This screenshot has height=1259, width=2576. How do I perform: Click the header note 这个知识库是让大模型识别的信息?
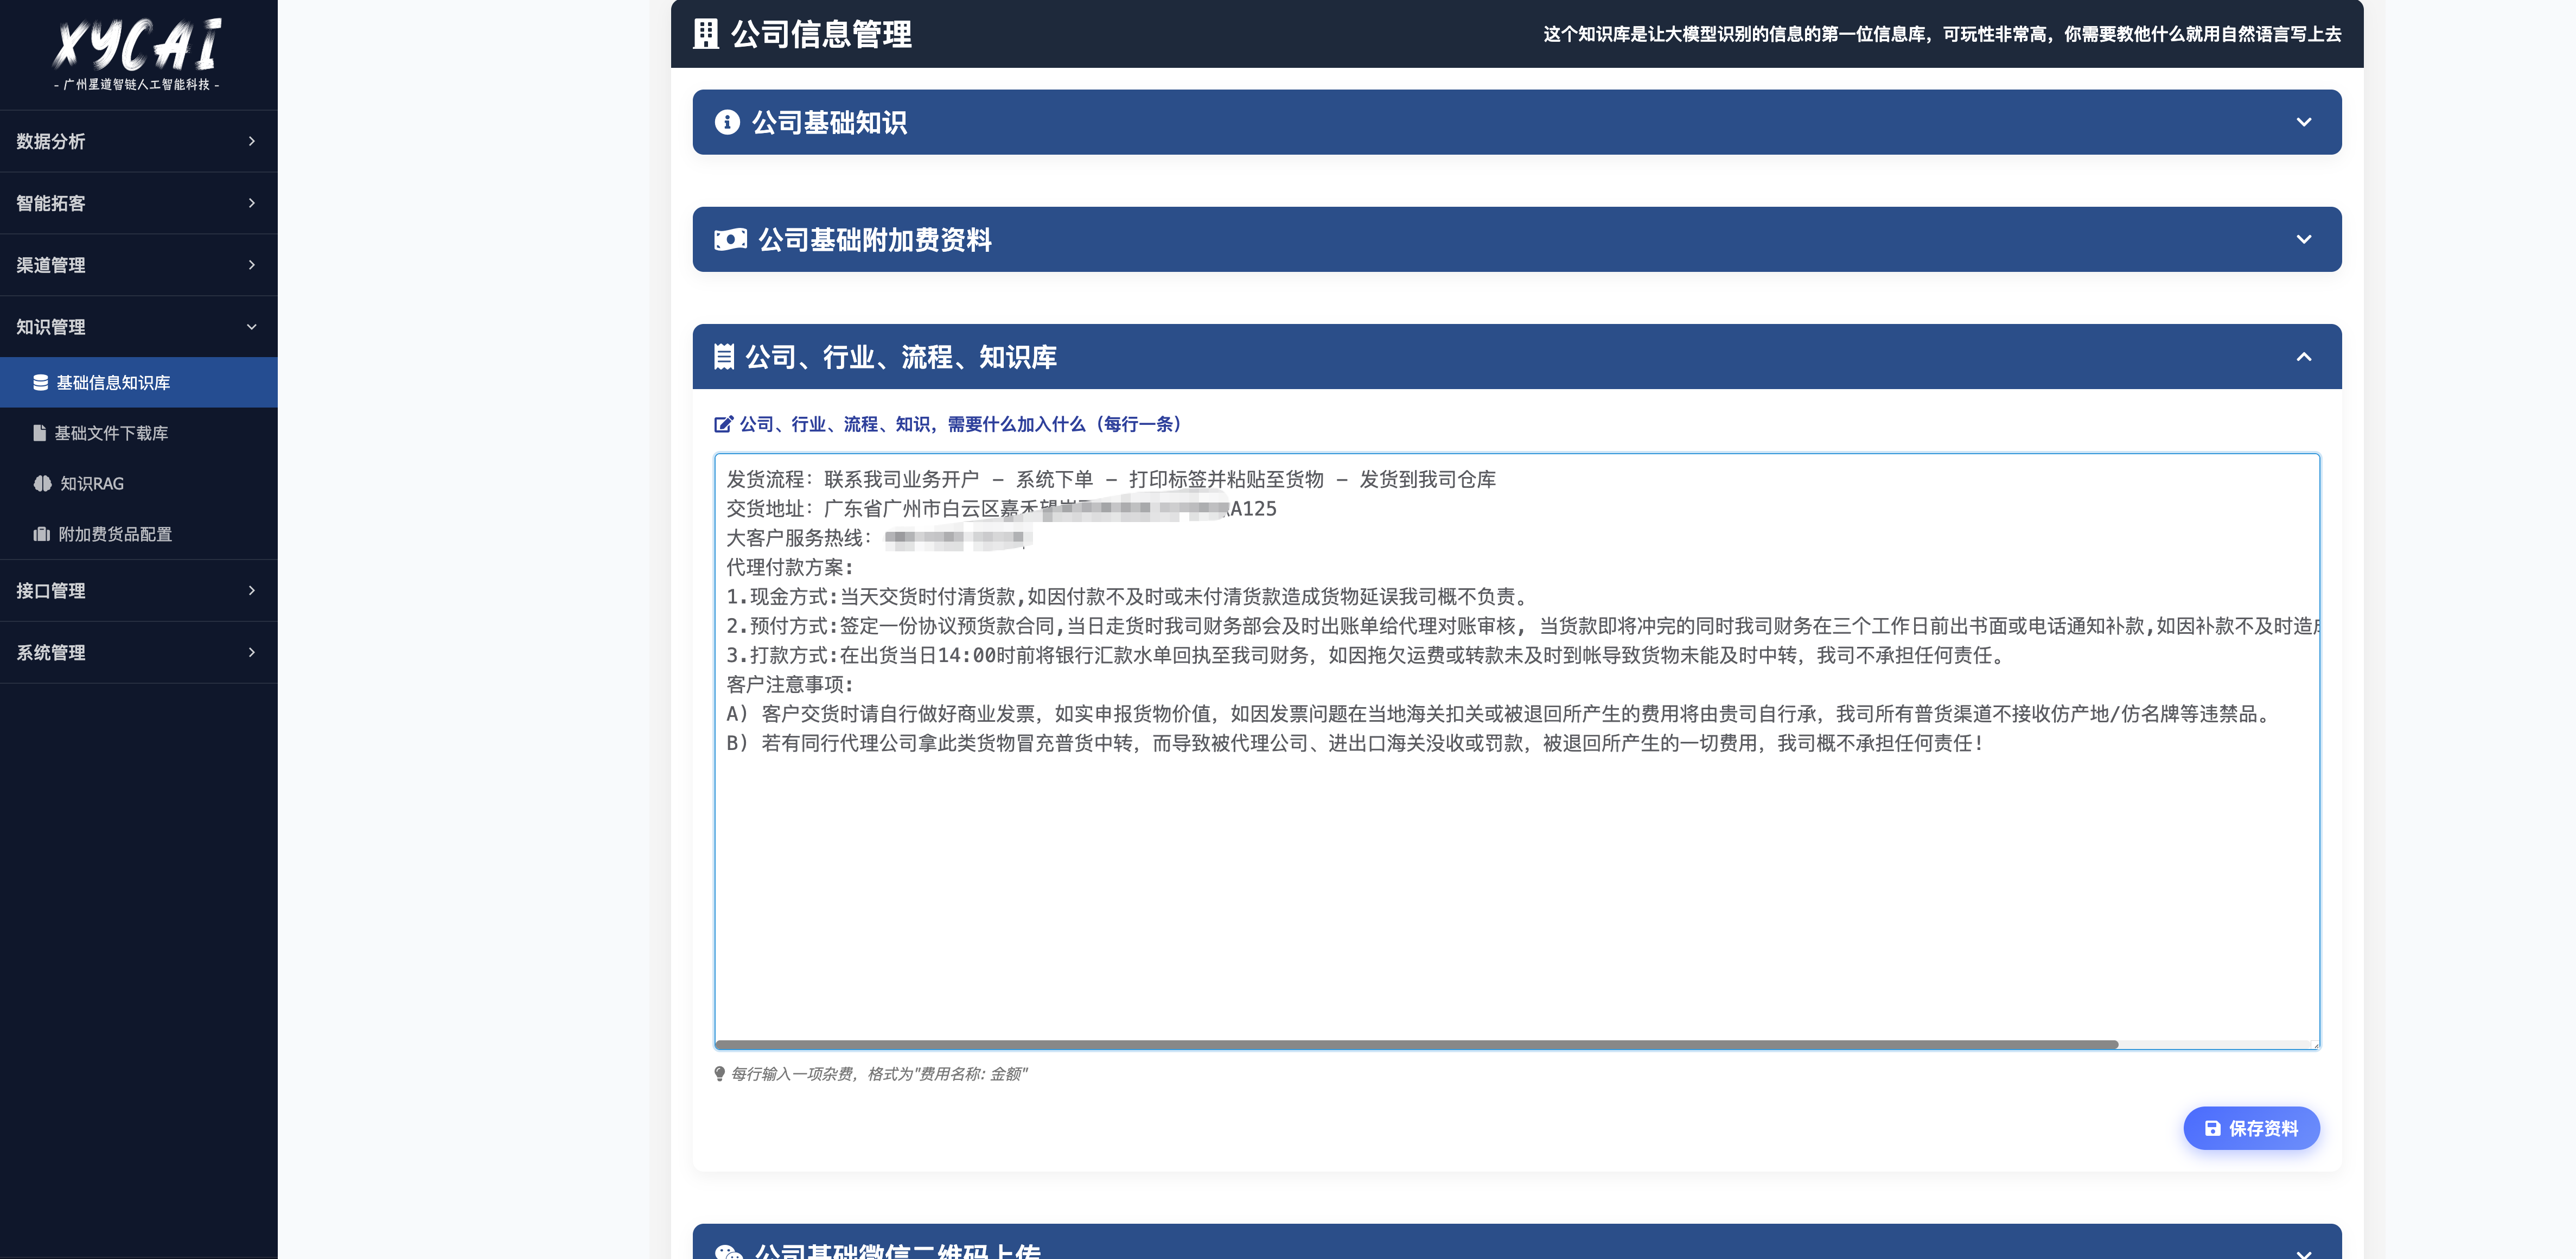click(1942, 34)
